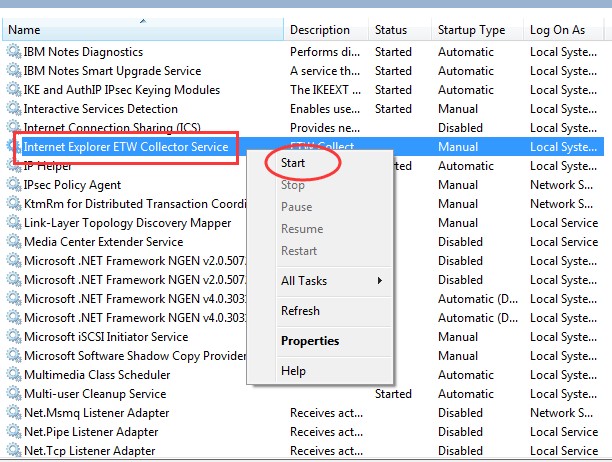Sort by the Log On As column header

[563, 30]
